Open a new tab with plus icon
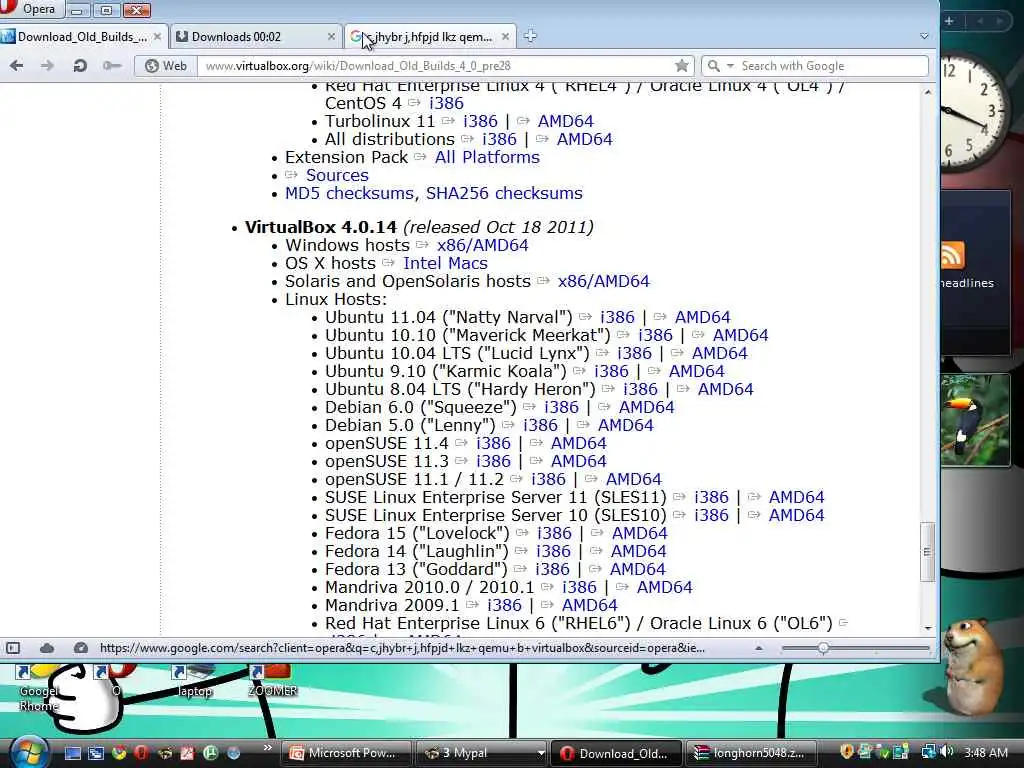 tap(530, 37)
